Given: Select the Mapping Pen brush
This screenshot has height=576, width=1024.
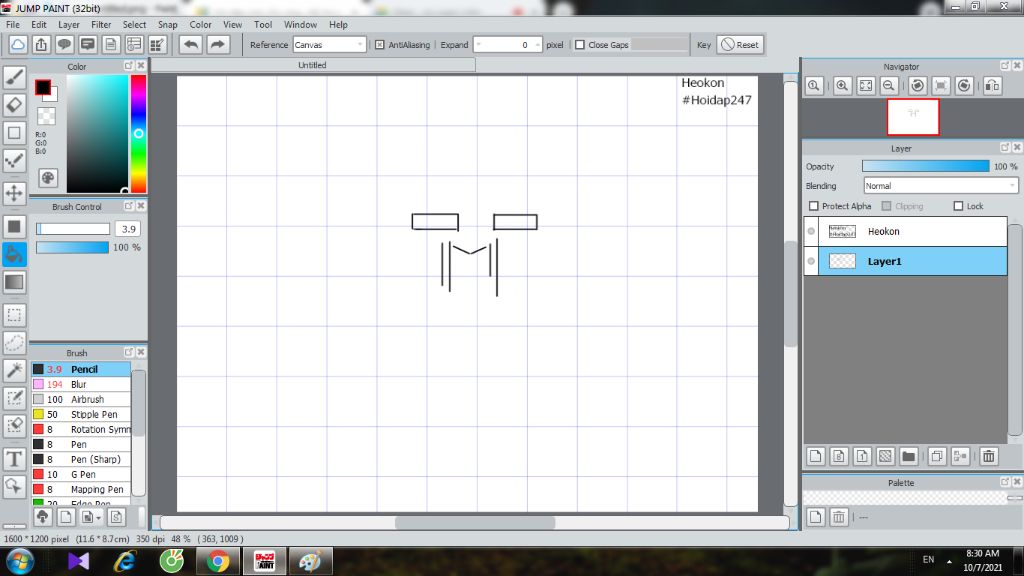Looking at the screenshot, I should point(81,490).
